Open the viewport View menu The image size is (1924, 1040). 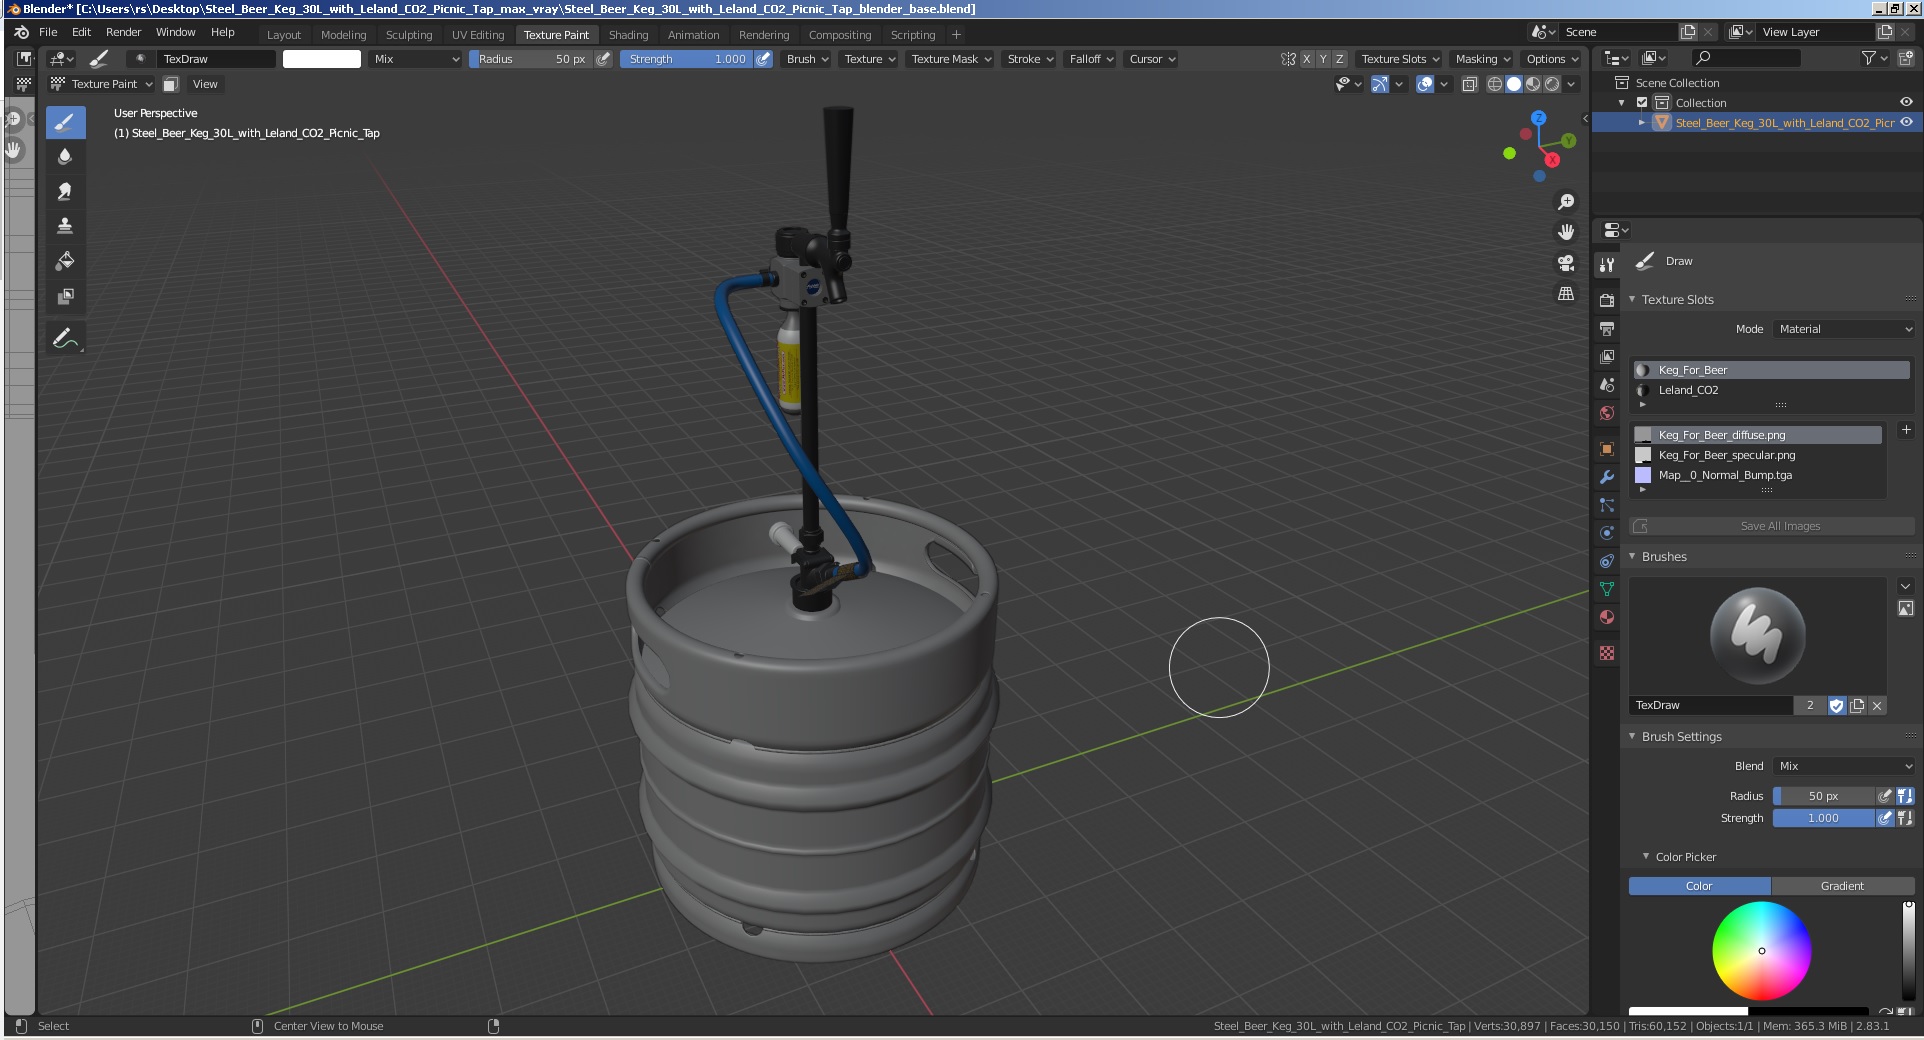(x=205, y=84)
